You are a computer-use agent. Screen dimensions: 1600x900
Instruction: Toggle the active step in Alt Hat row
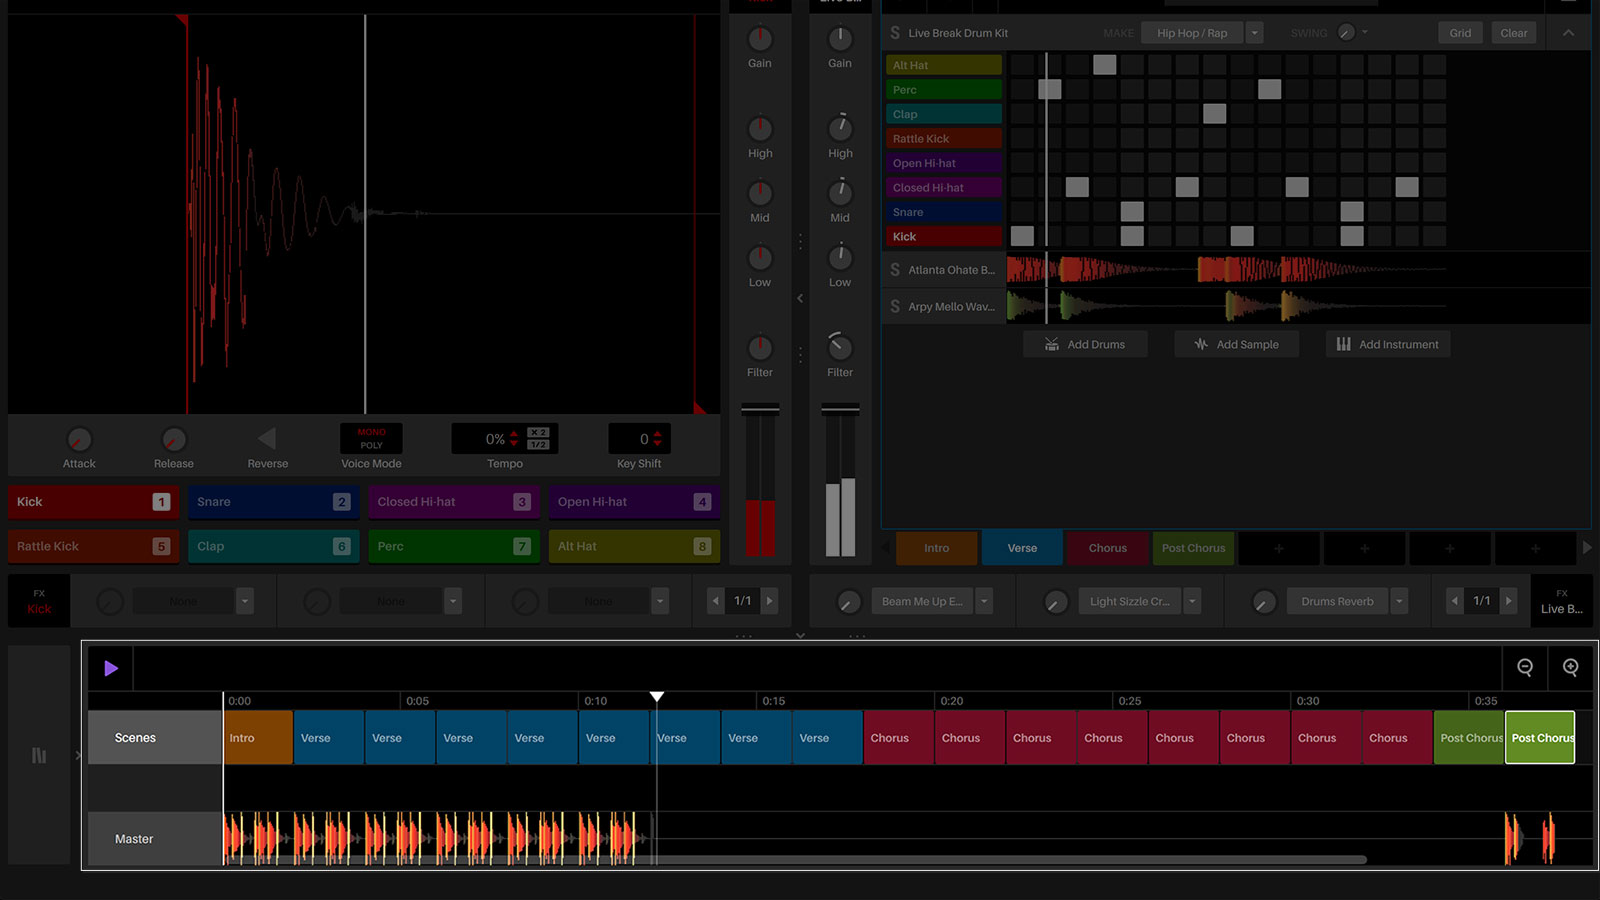[1104, 65]
